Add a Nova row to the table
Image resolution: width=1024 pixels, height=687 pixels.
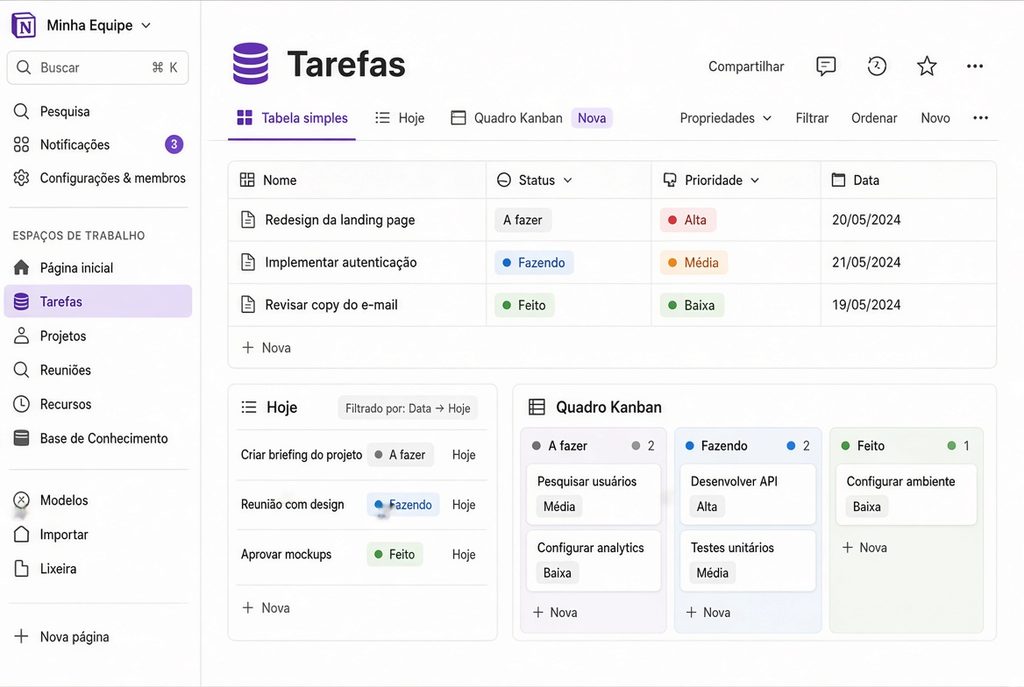click(x=266, y=347)
